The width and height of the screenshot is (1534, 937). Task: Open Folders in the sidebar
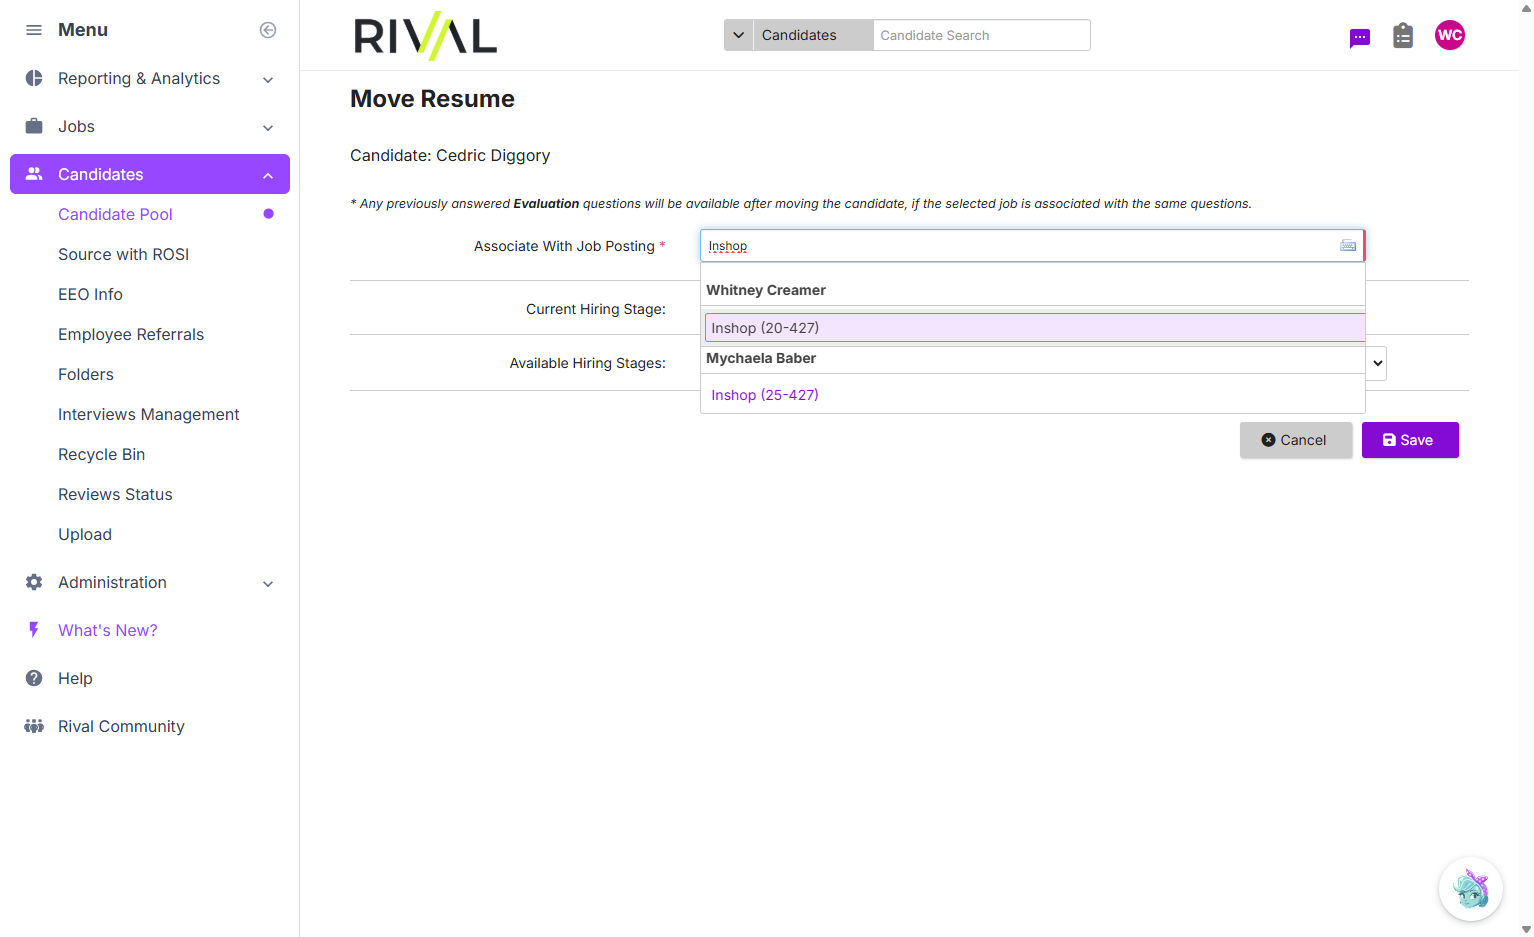tap(86, 374)
